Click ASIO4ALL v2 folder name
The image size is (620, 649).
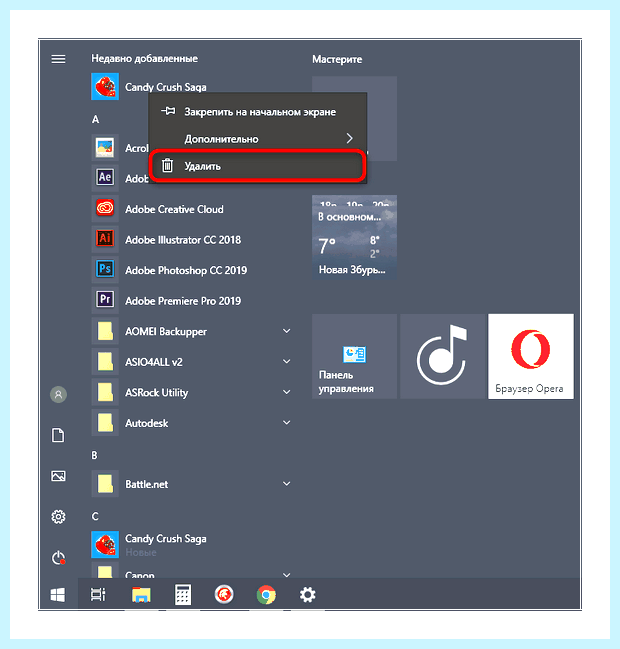pos(154,362)
